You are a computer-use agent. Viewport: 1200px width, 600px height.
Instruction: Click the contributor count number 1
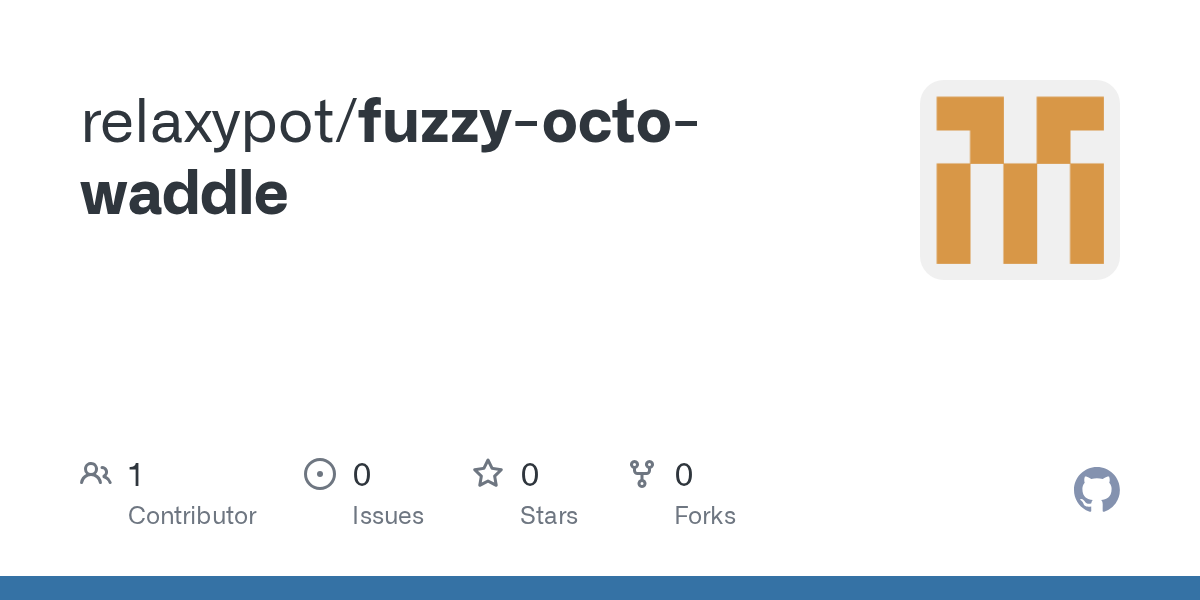135,475
